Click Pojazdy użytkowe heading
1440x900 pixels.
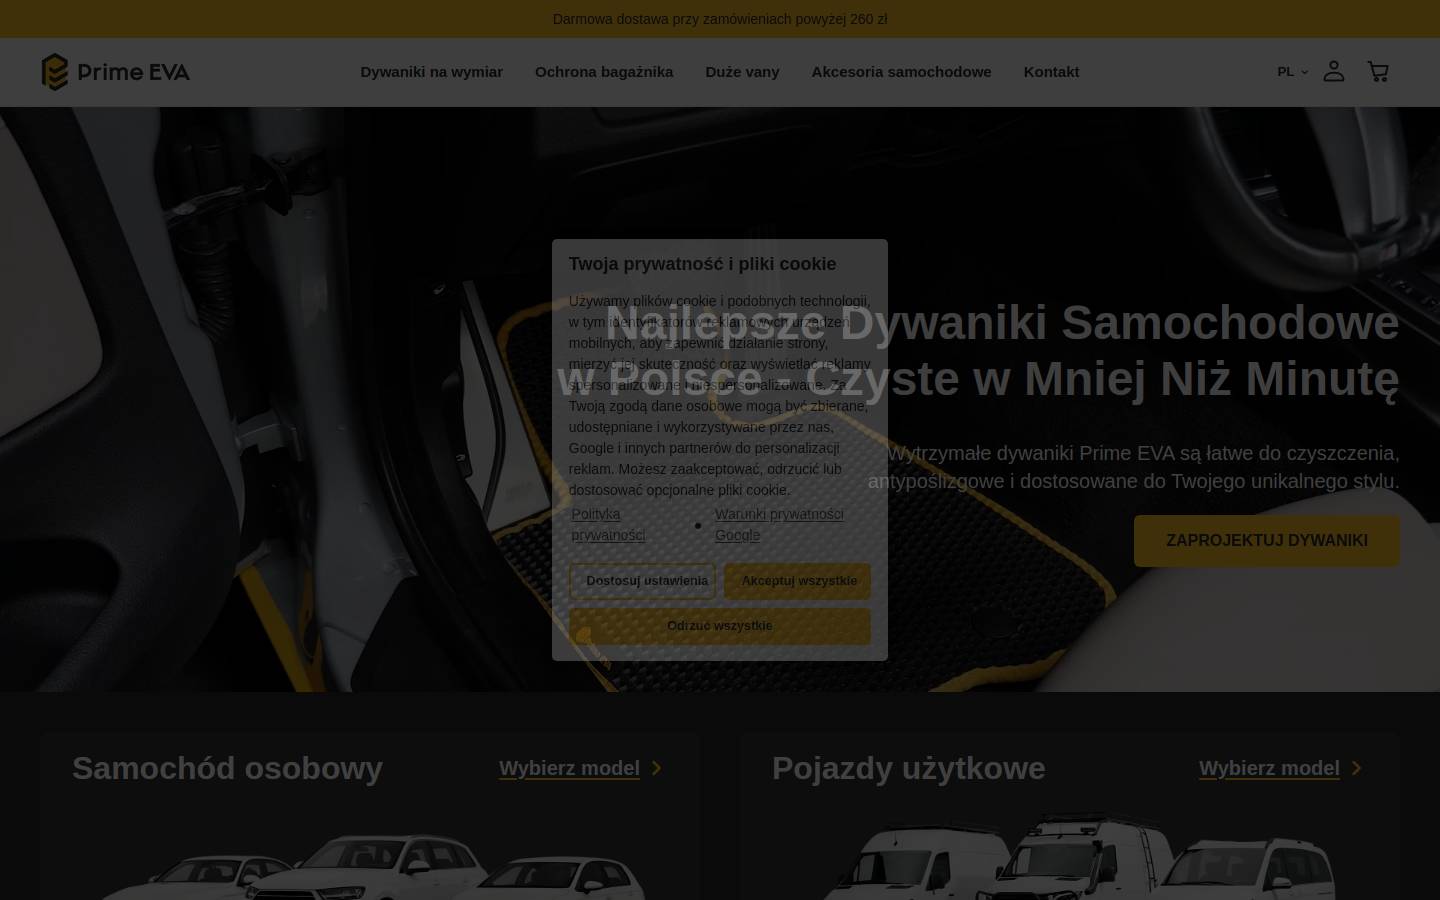click(908, 768)
